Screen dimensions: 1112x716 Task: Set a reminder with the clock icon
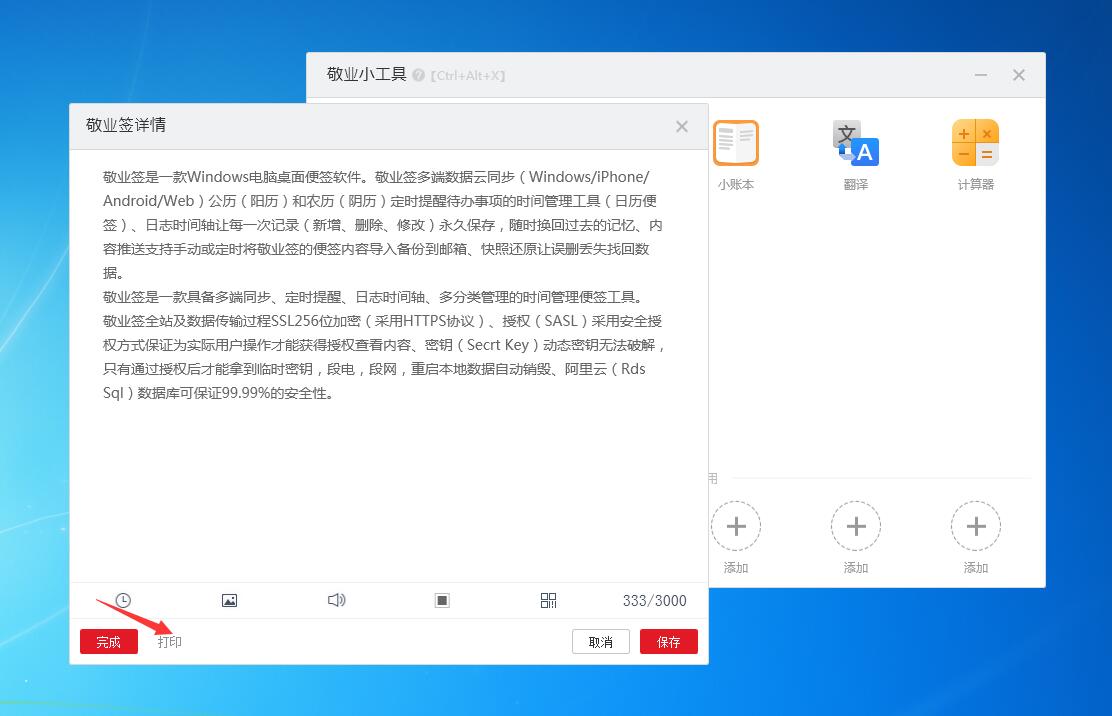(123, 600)
